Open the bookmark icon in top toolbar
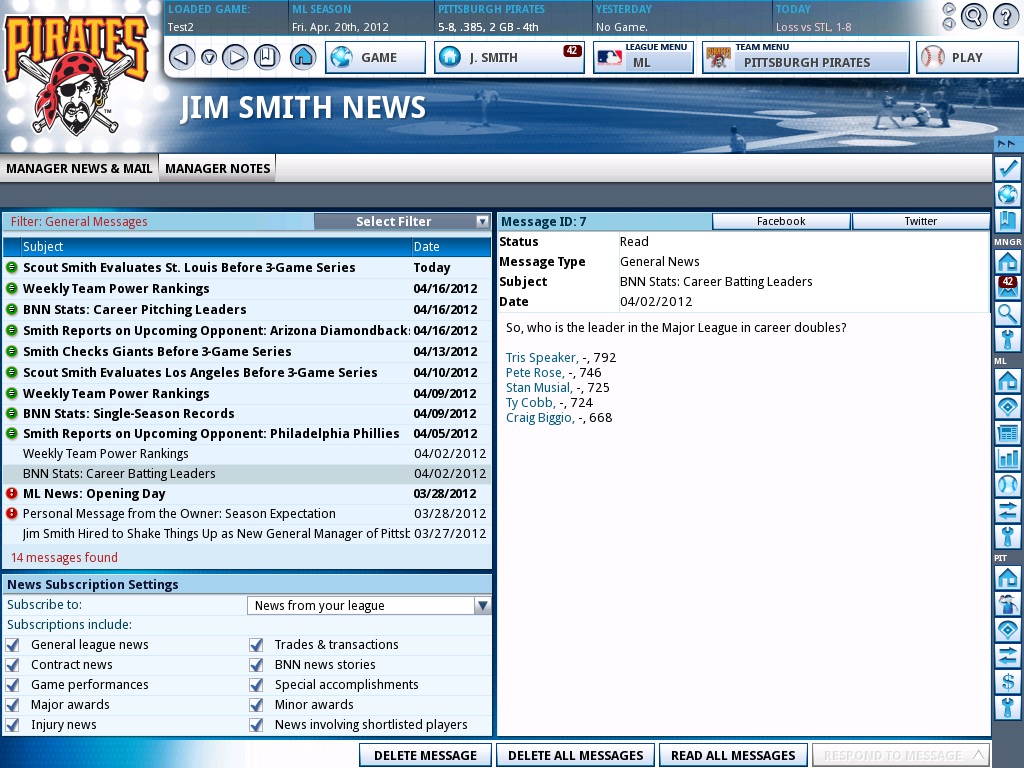Image resolution: width=1024 pixels, height=768 pixels. (x=266, y=57)
